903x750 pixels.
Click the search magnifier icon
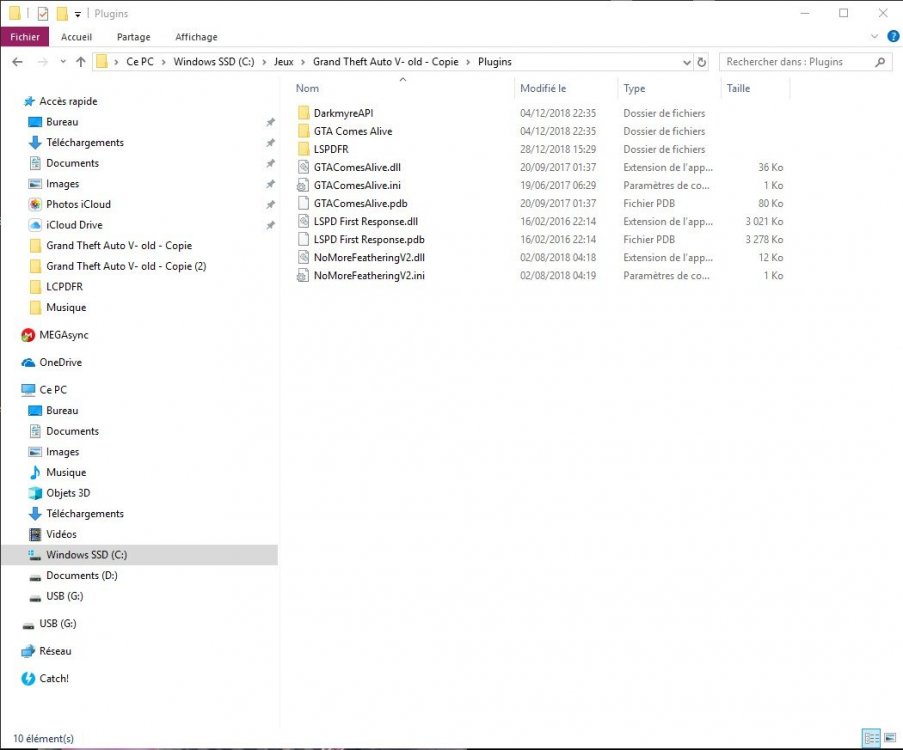[879, 62]
